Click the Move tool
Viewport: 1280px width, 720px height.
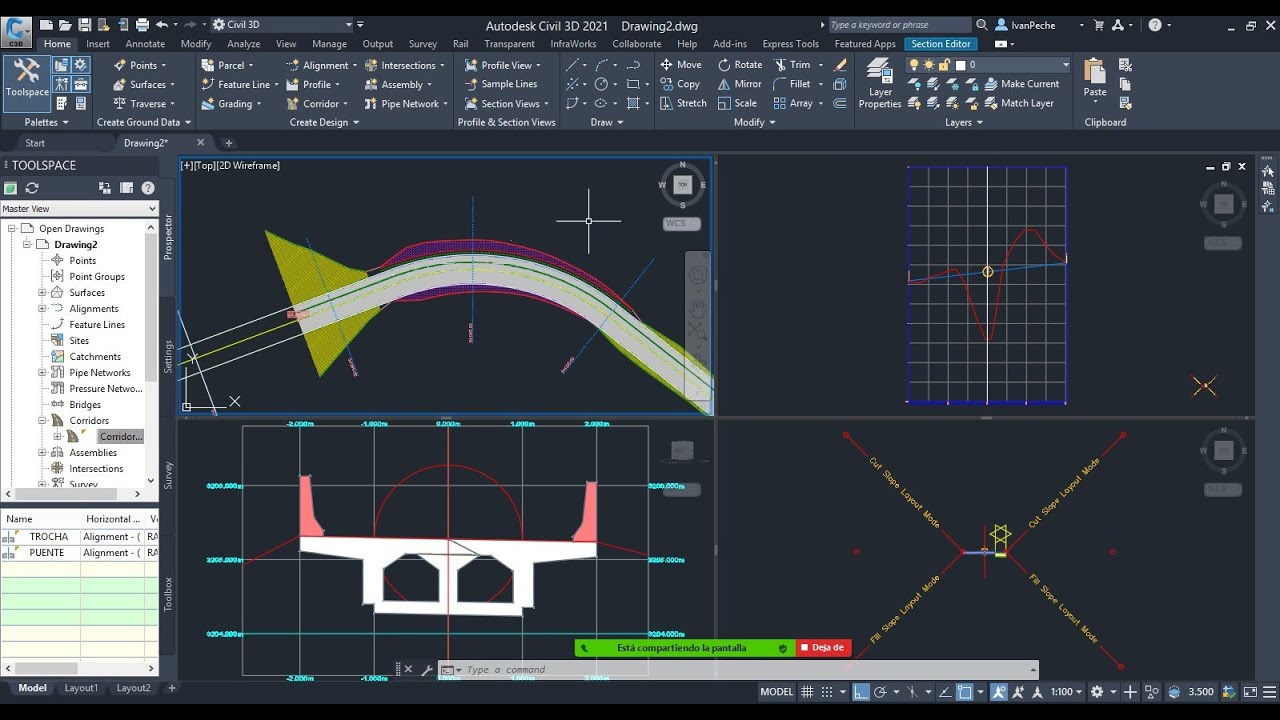point(681,65)
